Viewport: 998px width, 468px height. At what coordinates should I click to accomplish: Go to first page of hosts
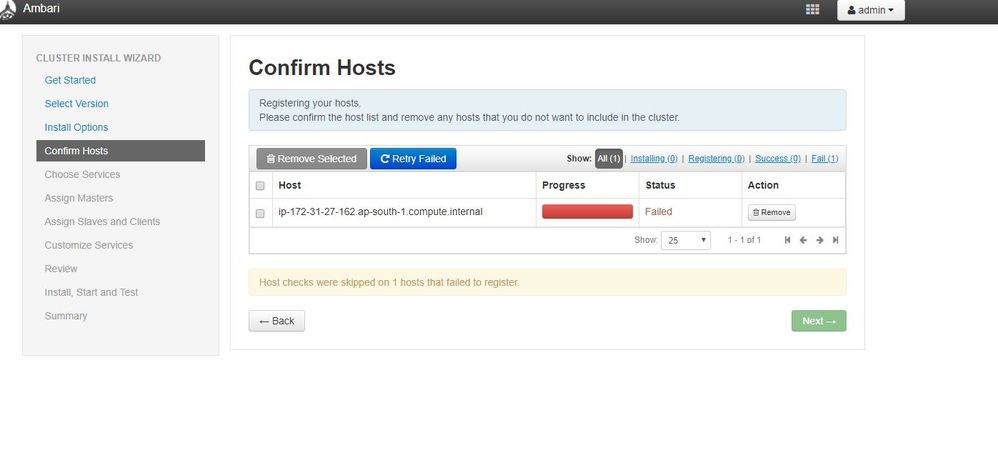pos(787,240)
